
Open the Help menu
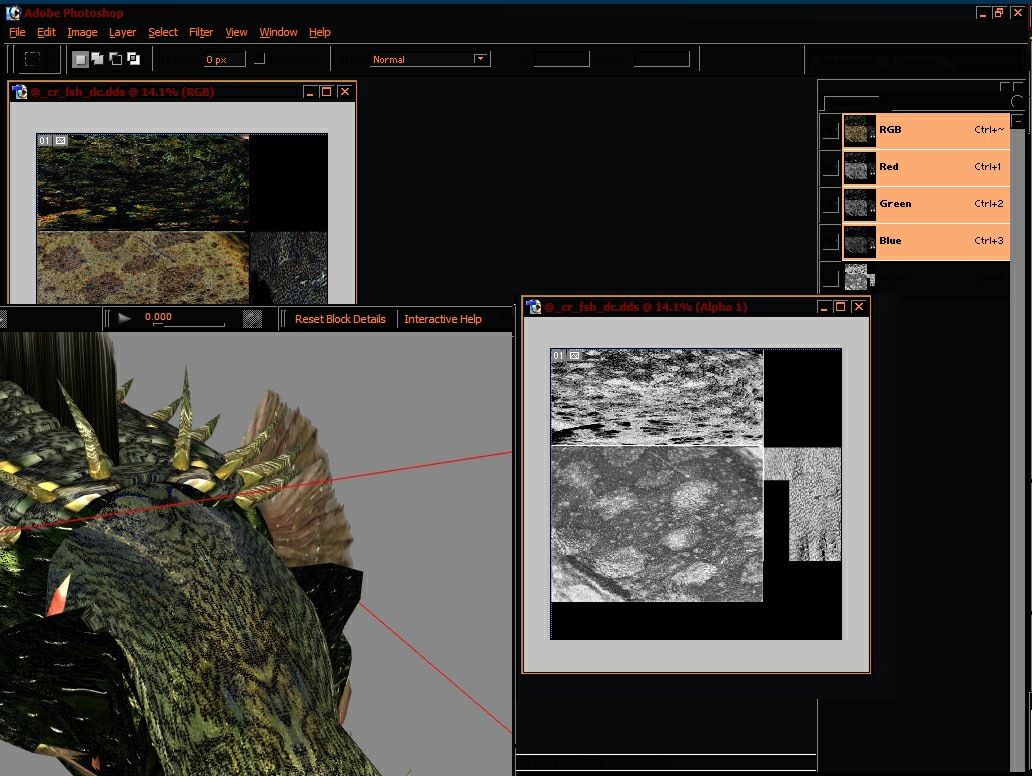click(320, 32)
